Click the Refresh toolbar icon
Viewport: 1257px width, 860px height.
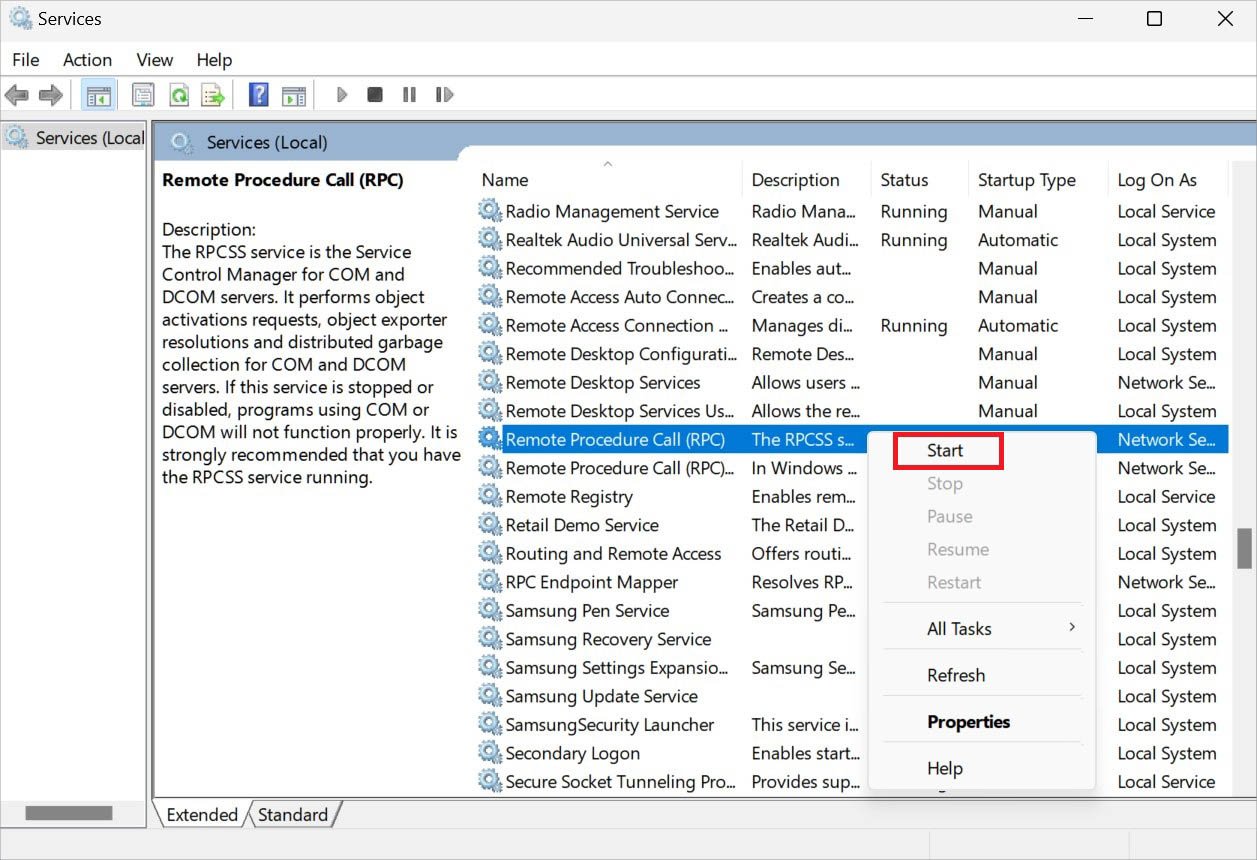[180, 94]
